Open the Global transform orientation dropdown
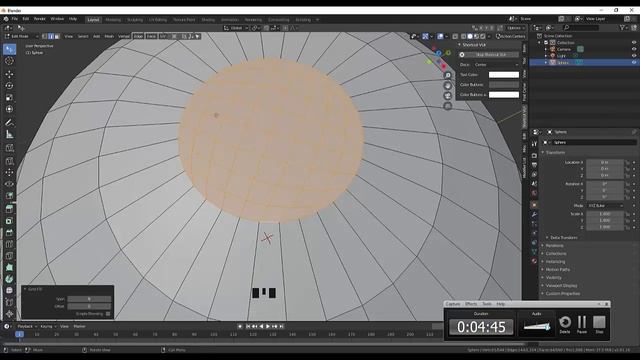 [x=236, y=28]
